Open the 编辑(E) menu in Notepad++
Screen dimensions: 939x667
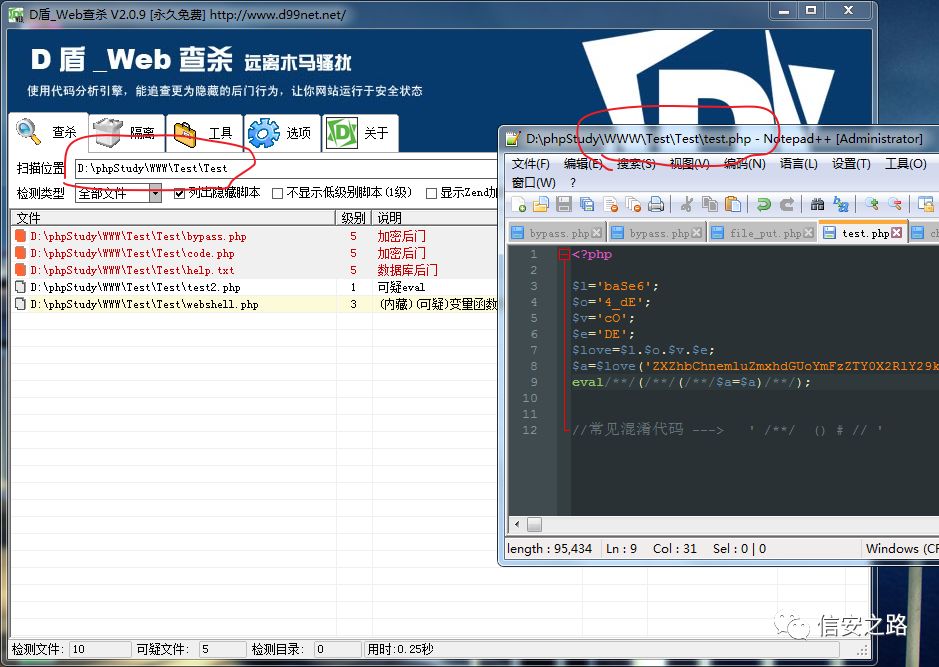click(583, 163)
